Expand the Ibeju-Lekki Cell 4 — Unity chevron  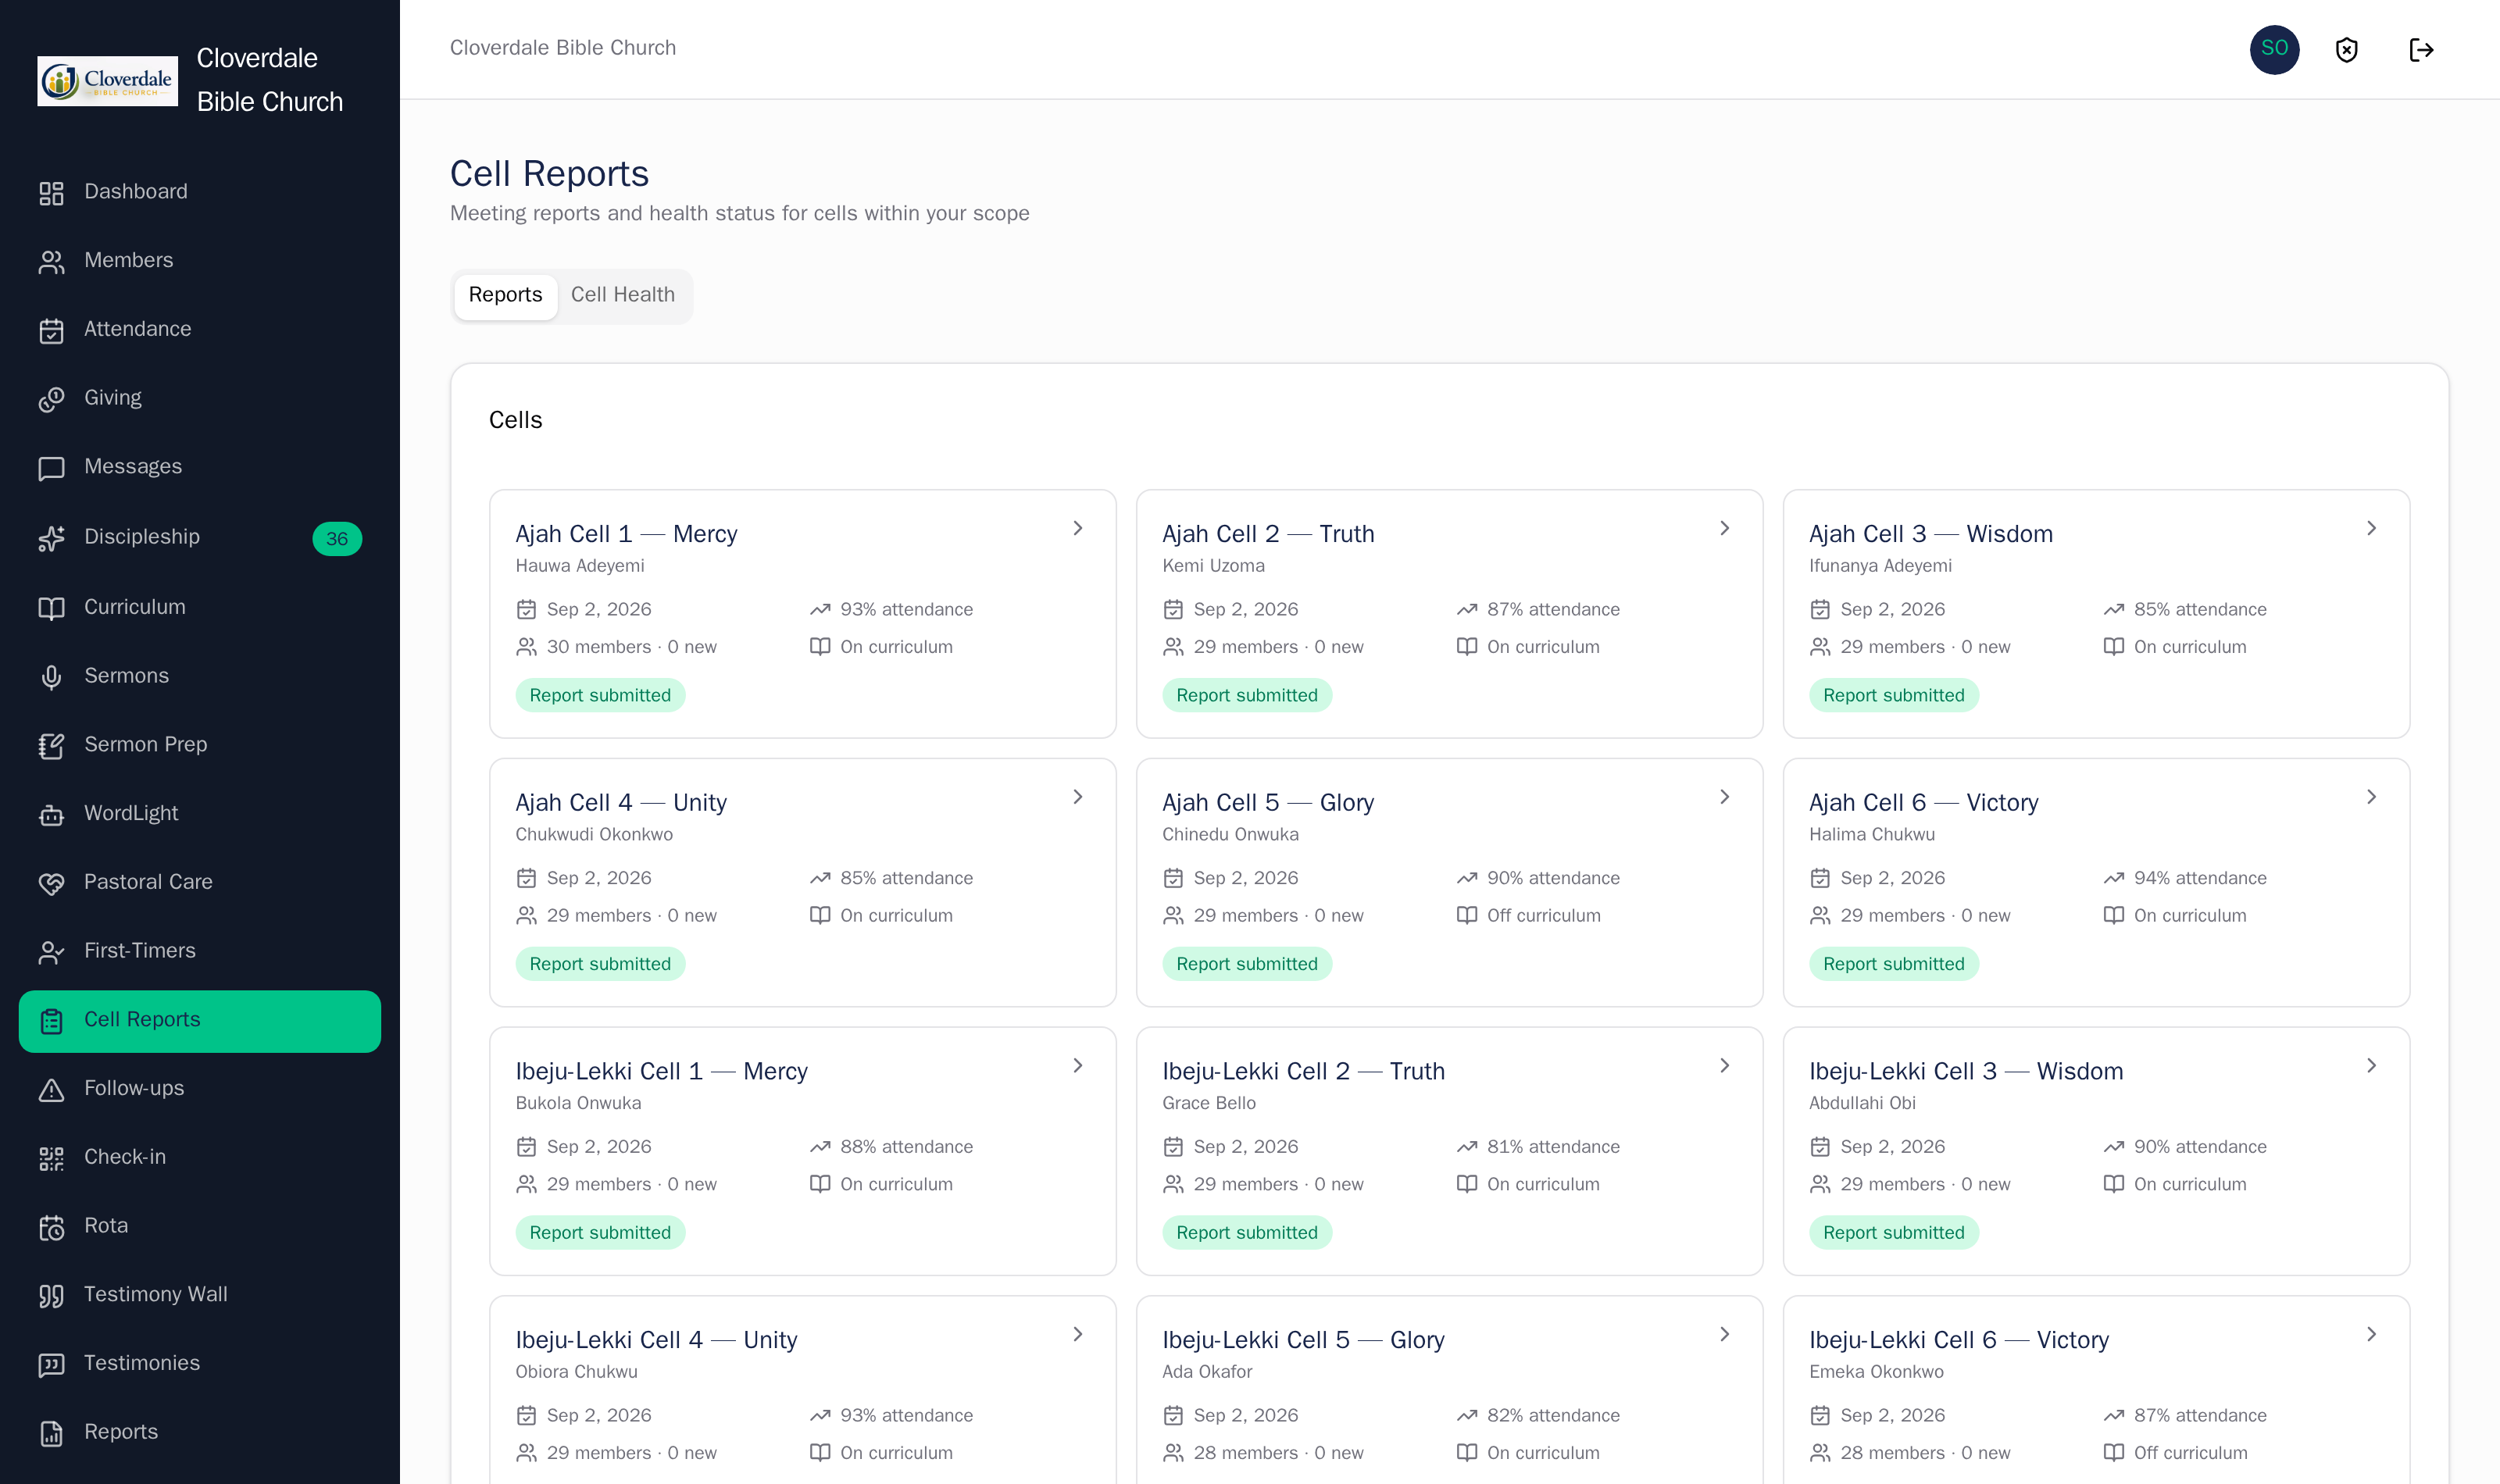(1078, 1334)
